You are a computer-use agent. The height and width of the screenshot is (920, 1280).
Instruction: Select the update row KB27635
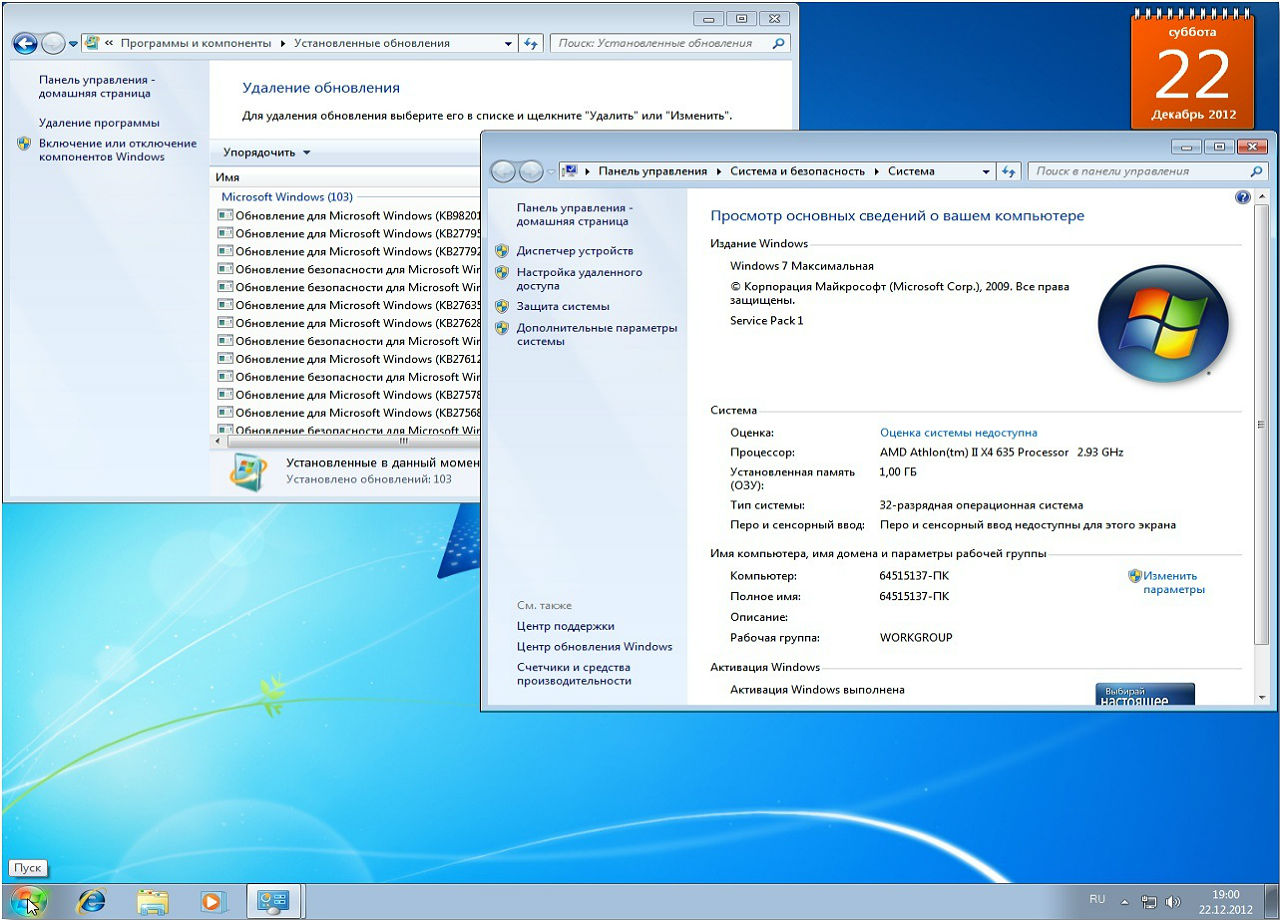click(x=348, y=305)
